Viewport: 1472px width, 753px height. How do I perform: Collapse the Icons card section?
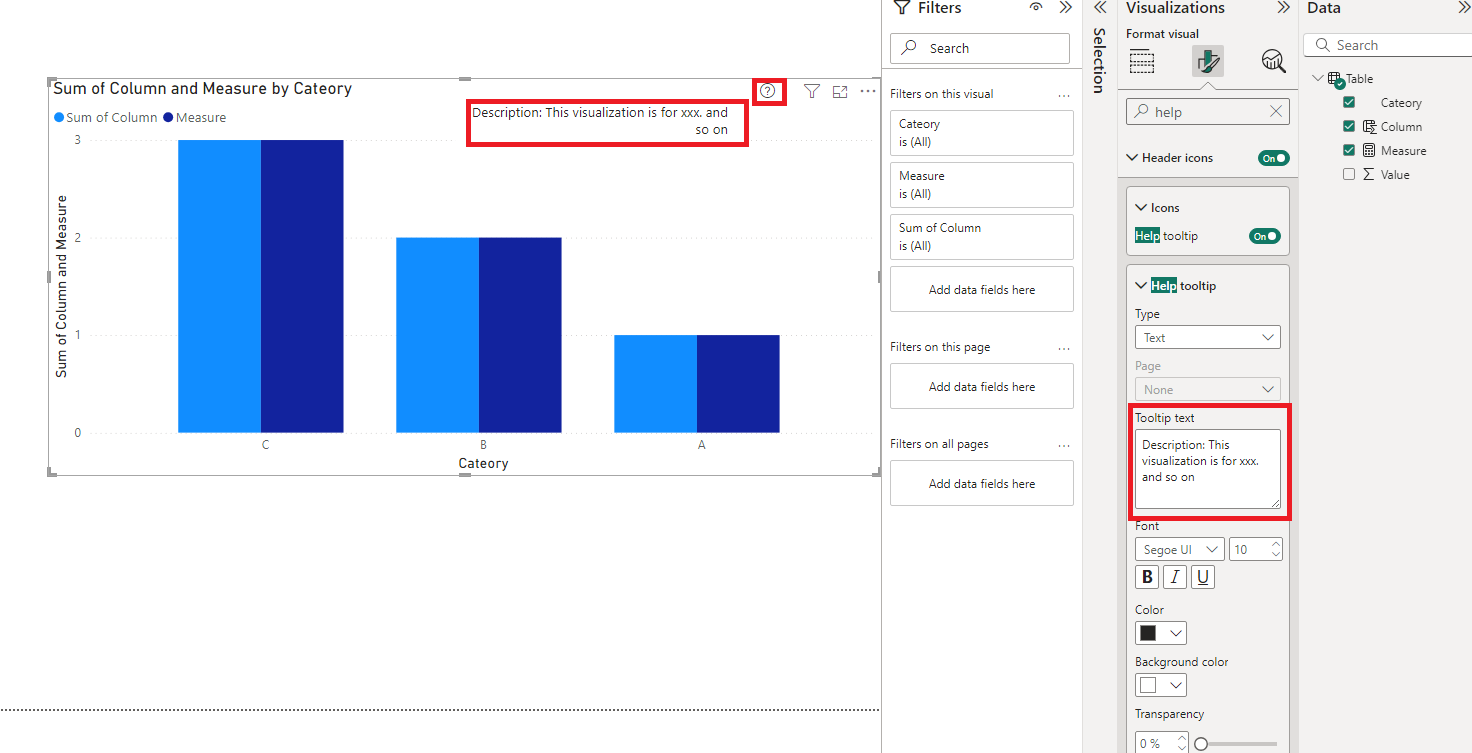(1141, 208)
